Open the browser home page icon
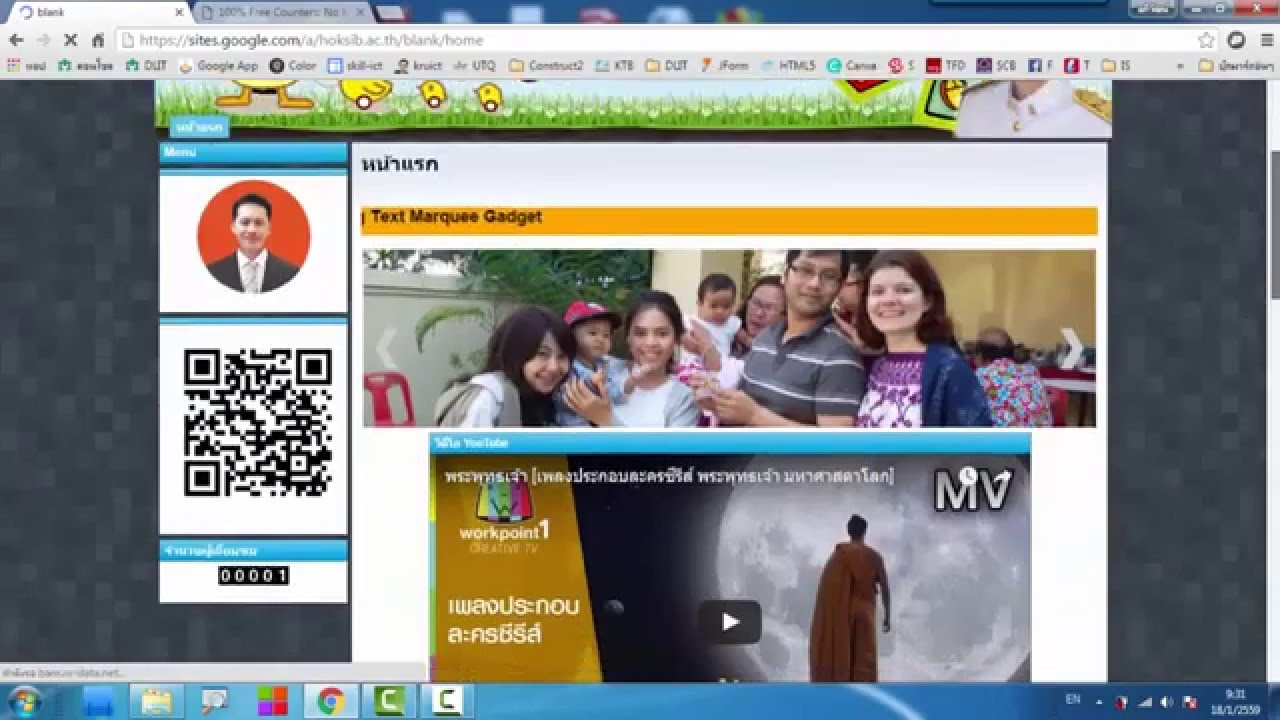The height and width of the screenshot is (720, 1280). point(97,40)
